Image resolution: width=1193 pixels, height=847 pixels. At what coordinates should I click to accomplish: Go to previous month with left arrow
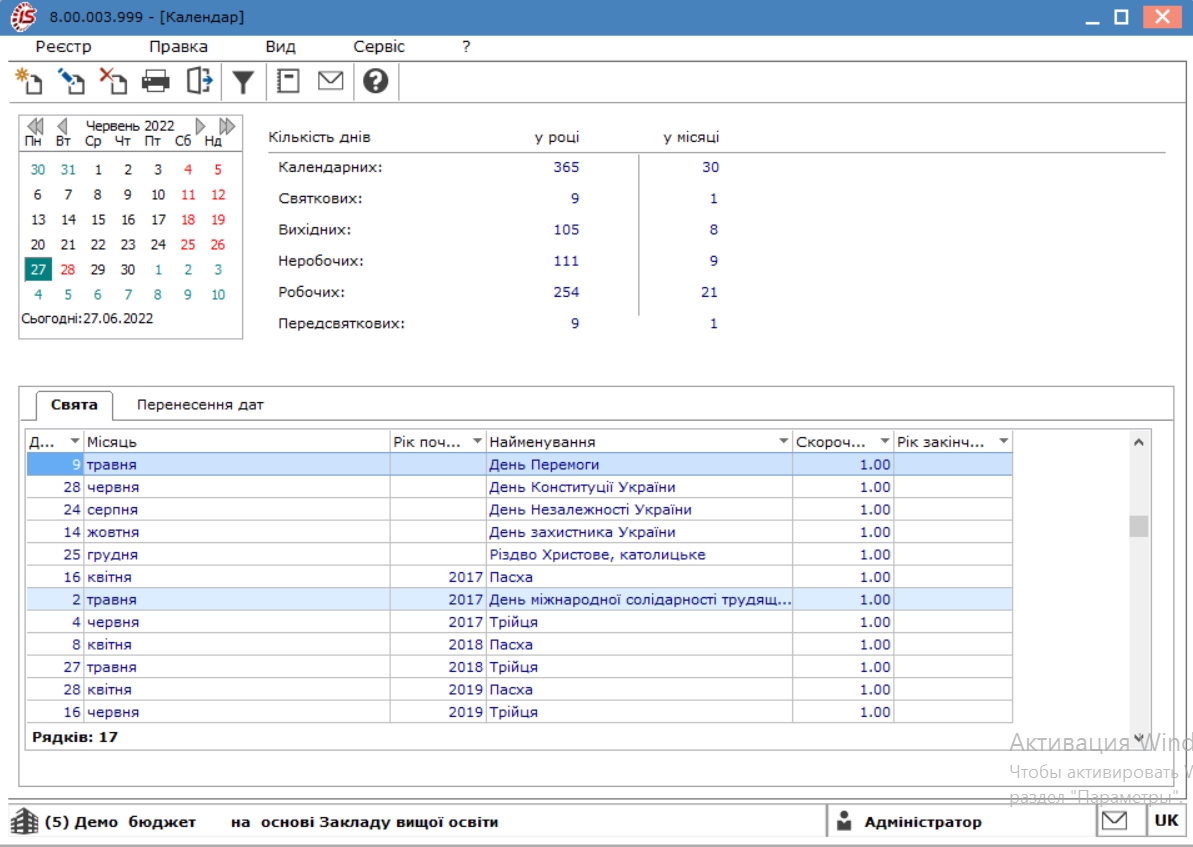point(62,126)
